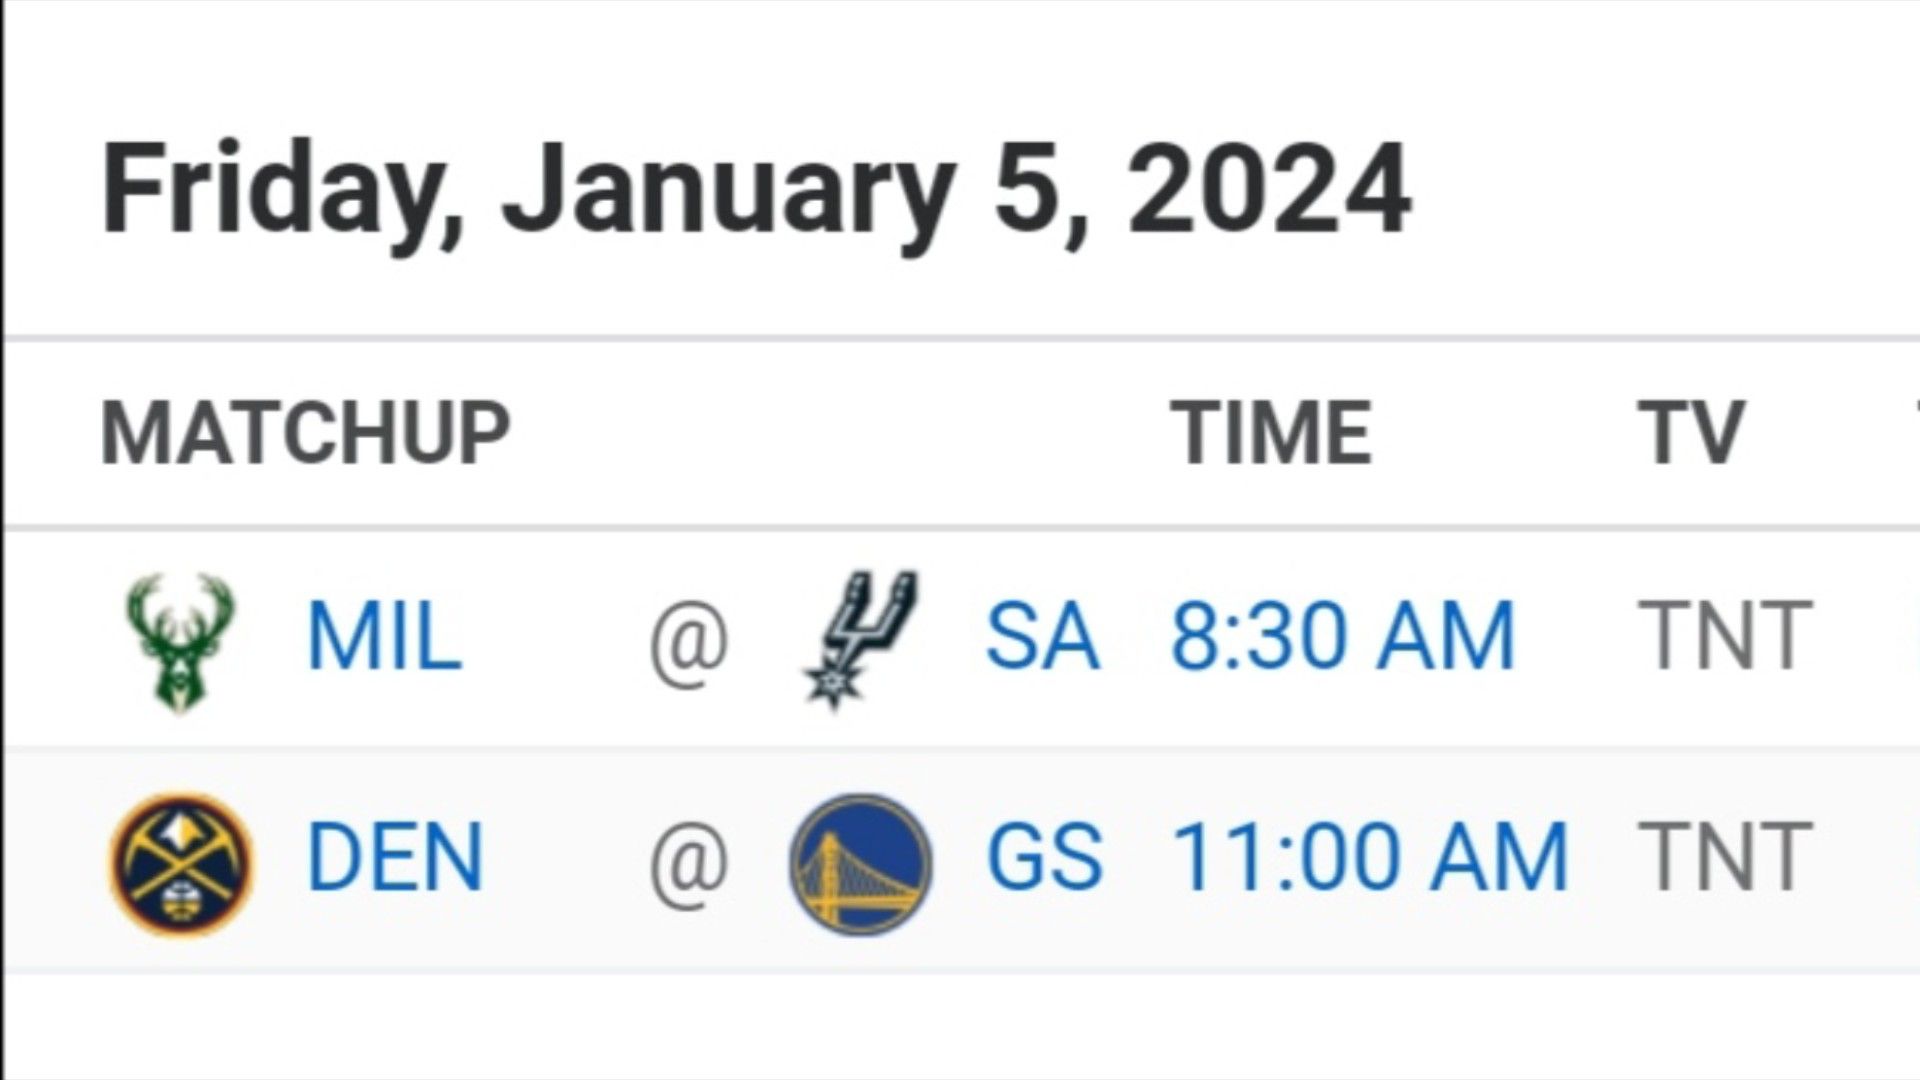Open the MIL team link
The height and width of the screenshot is (1080, 1920).
(x=384, y=636)
